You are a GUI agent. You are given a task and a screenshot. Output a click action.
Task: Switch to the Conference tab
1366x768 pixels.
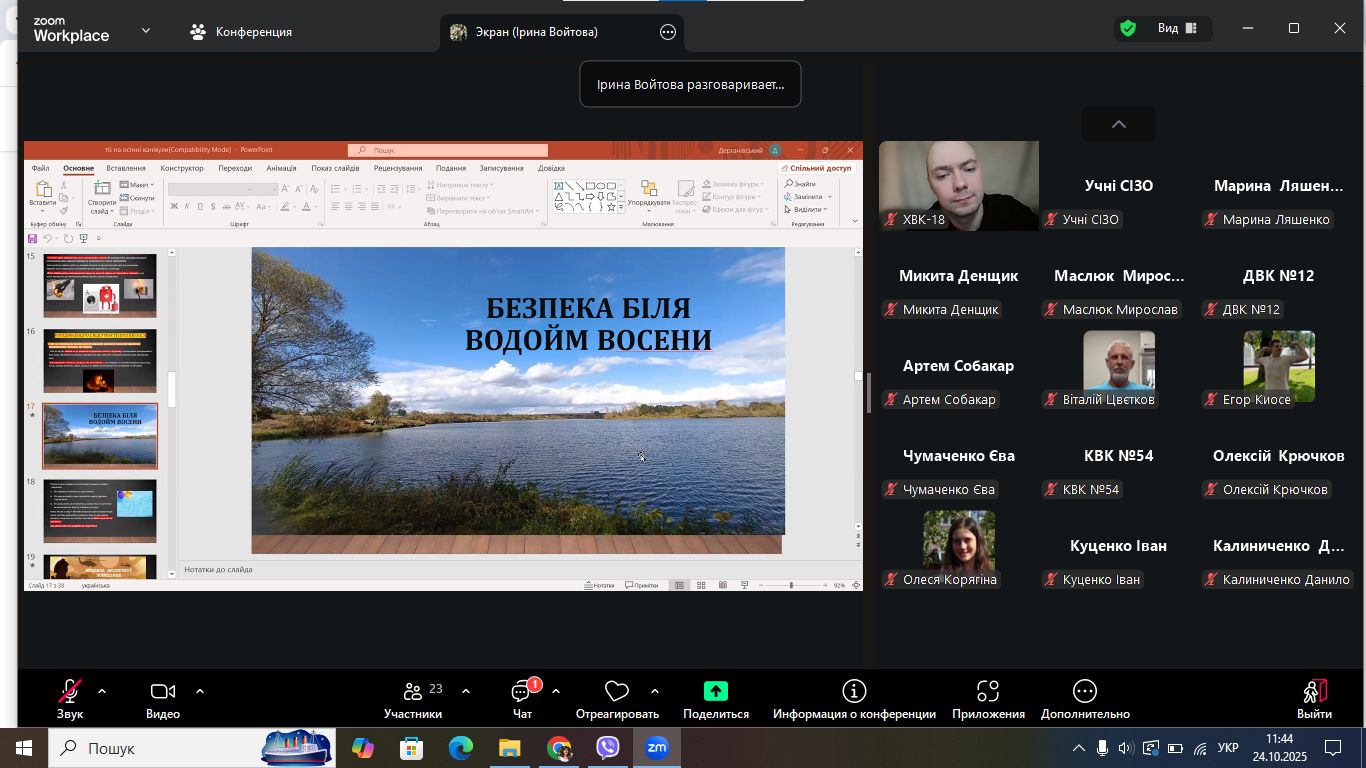tap(241, 32)
